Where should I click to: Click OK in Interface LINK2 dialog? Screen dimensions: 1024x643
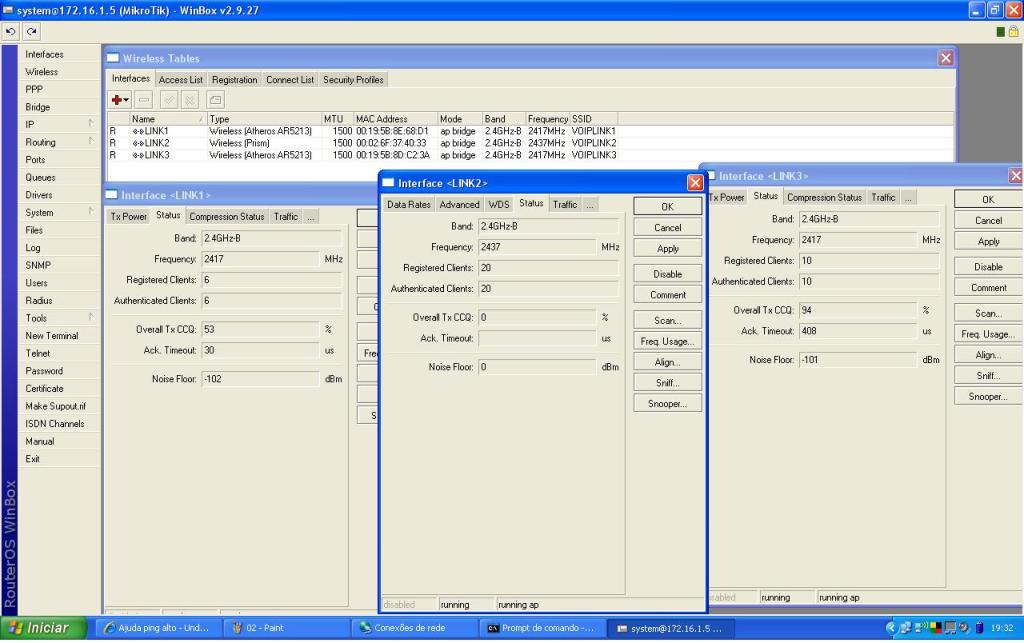[667, 206]
